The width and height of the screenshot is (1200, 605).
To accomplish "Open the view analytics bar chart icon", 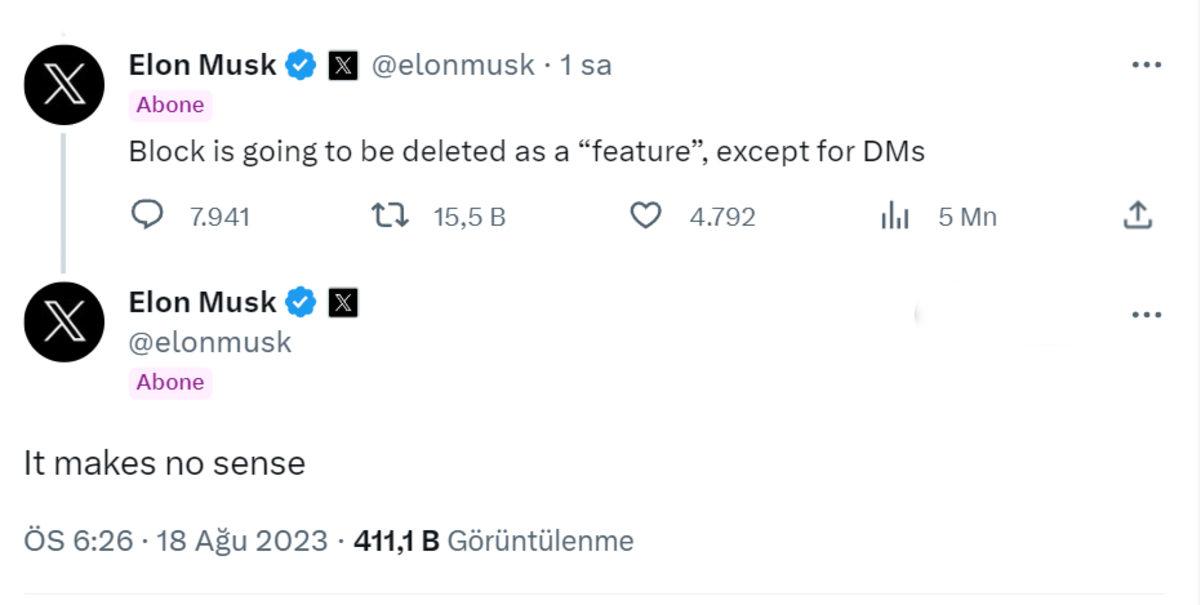I will click(x=894, y=216).
